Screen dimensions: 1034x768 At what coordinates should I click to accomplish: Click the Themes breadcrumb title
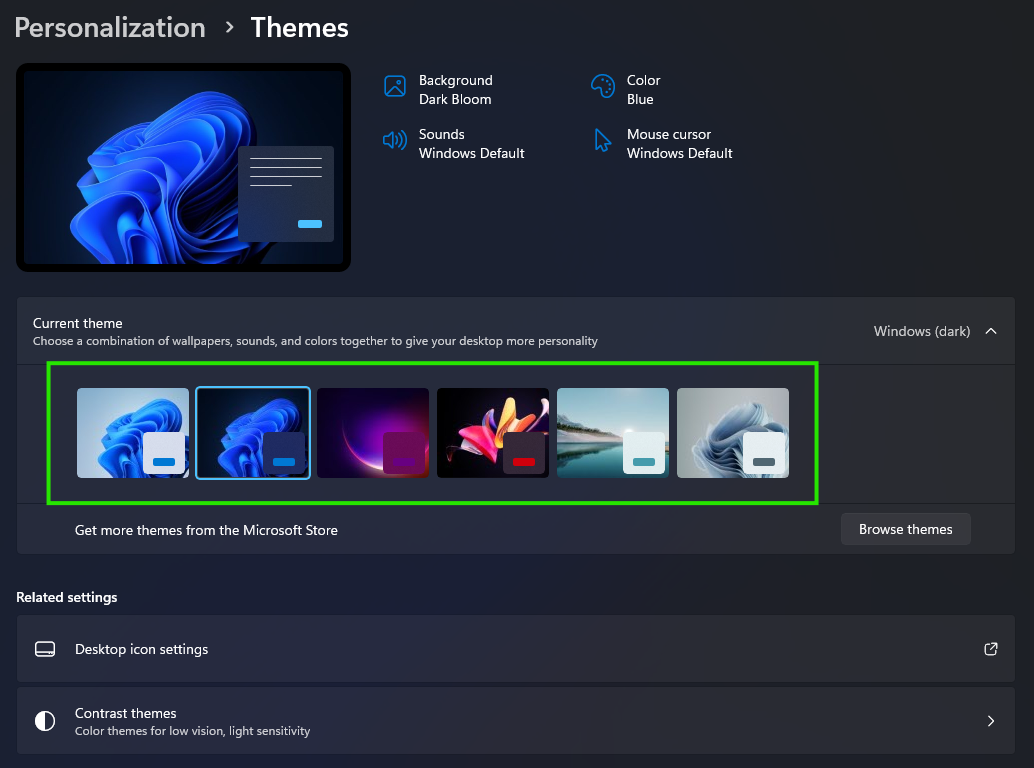click(x=299, y=28)
